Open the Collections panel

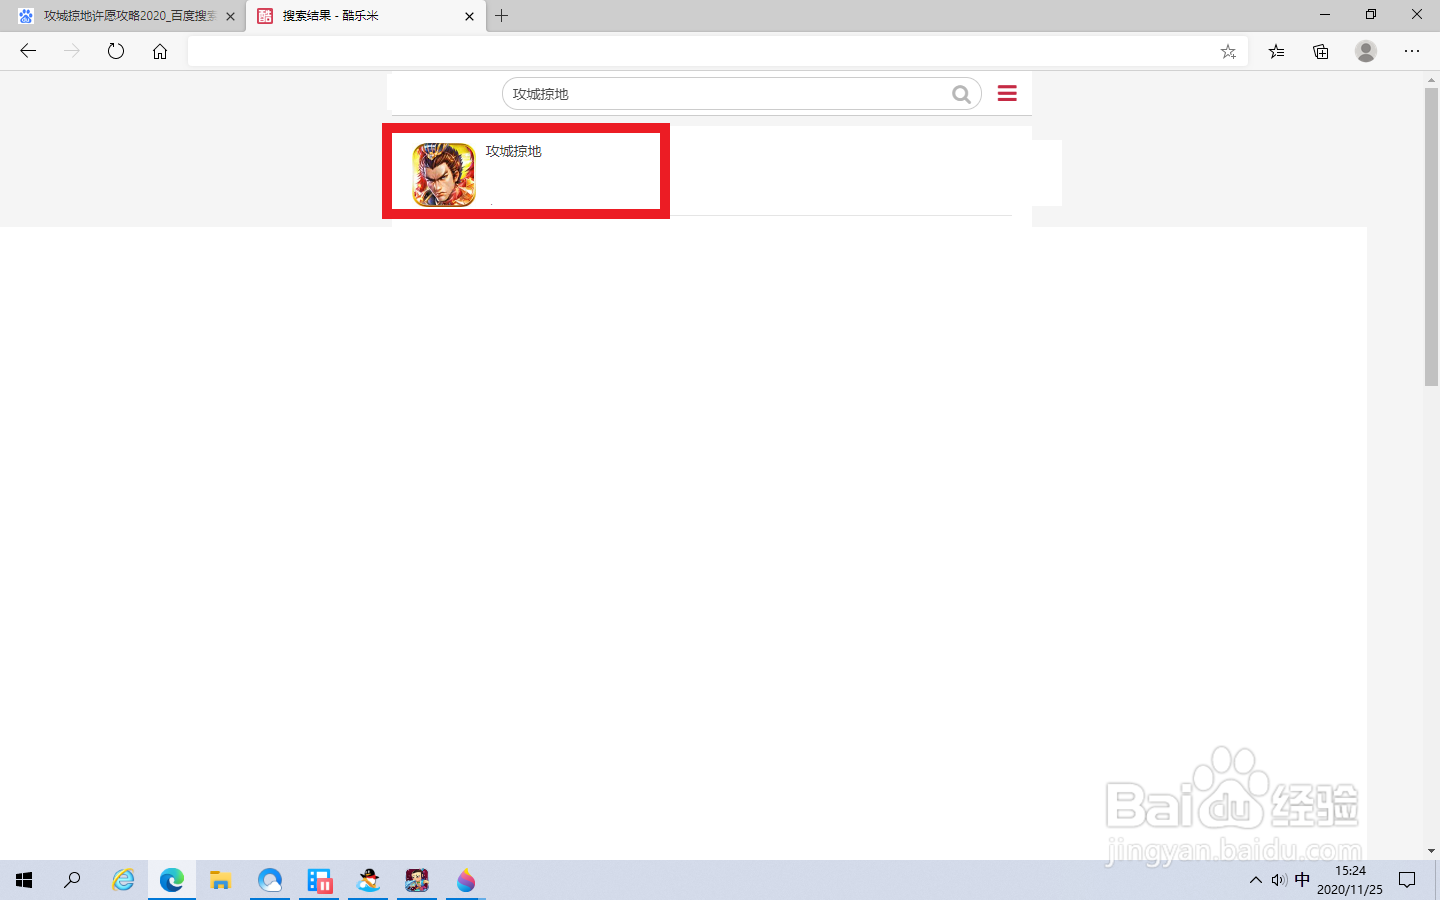click(1321, 51)
